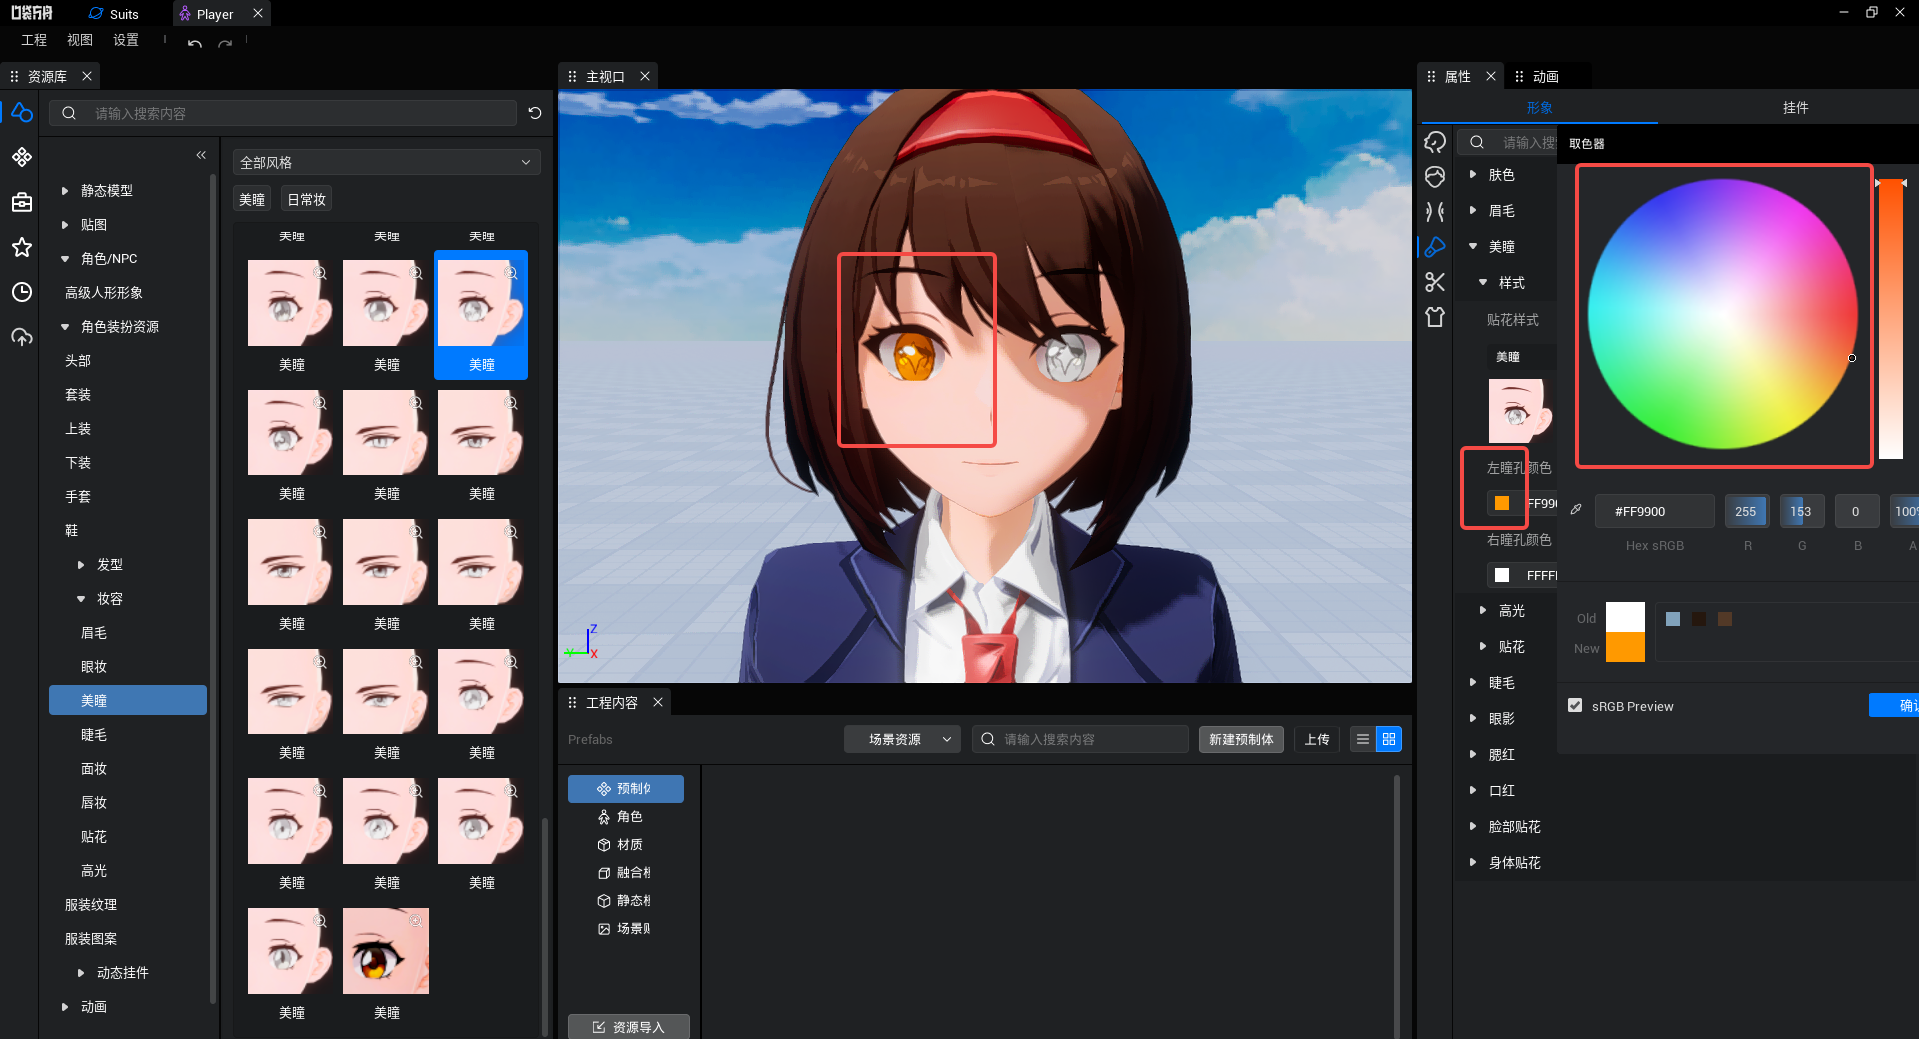
Task: Open the 视图 menu
Action: pyautogui.click(x=80, y=40)
